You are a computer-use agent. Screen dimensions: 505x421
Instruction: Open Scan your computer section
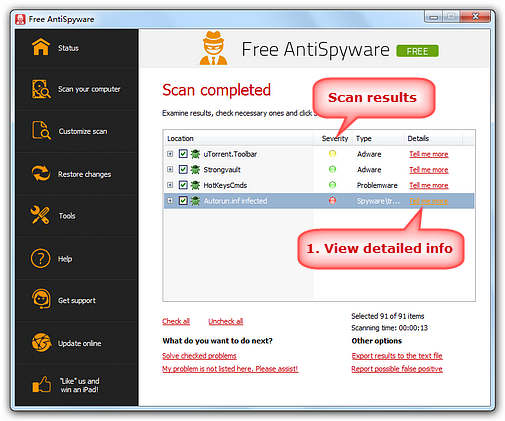point(77,89)
